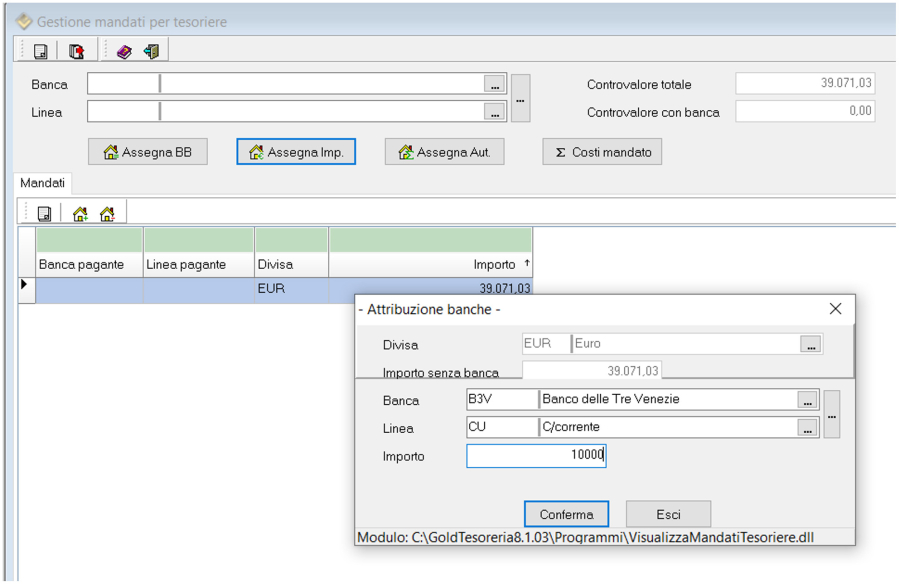Open lookup for Linea in main form
The height and width of the screenshot is (587, 900).
click(494, 112)
